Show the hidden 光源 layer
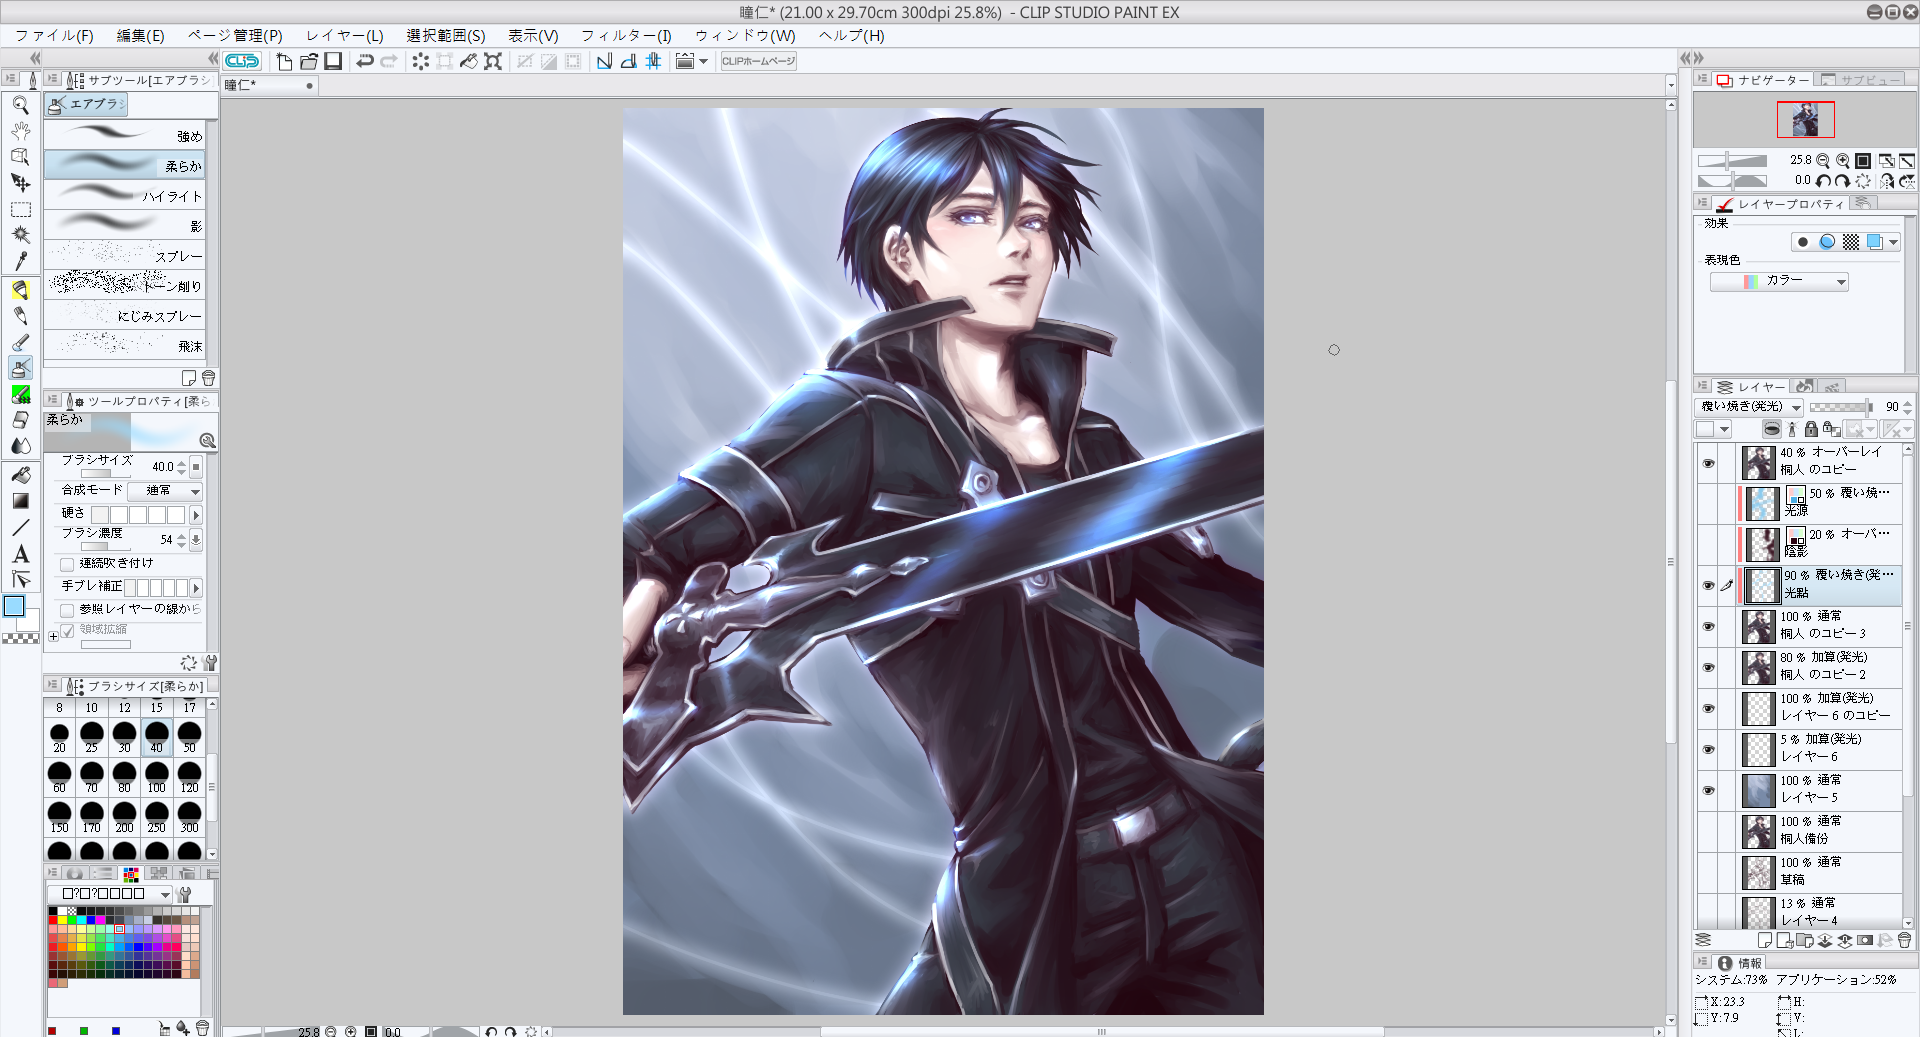This screenshot has height=1037, width=1920. 1708,503
